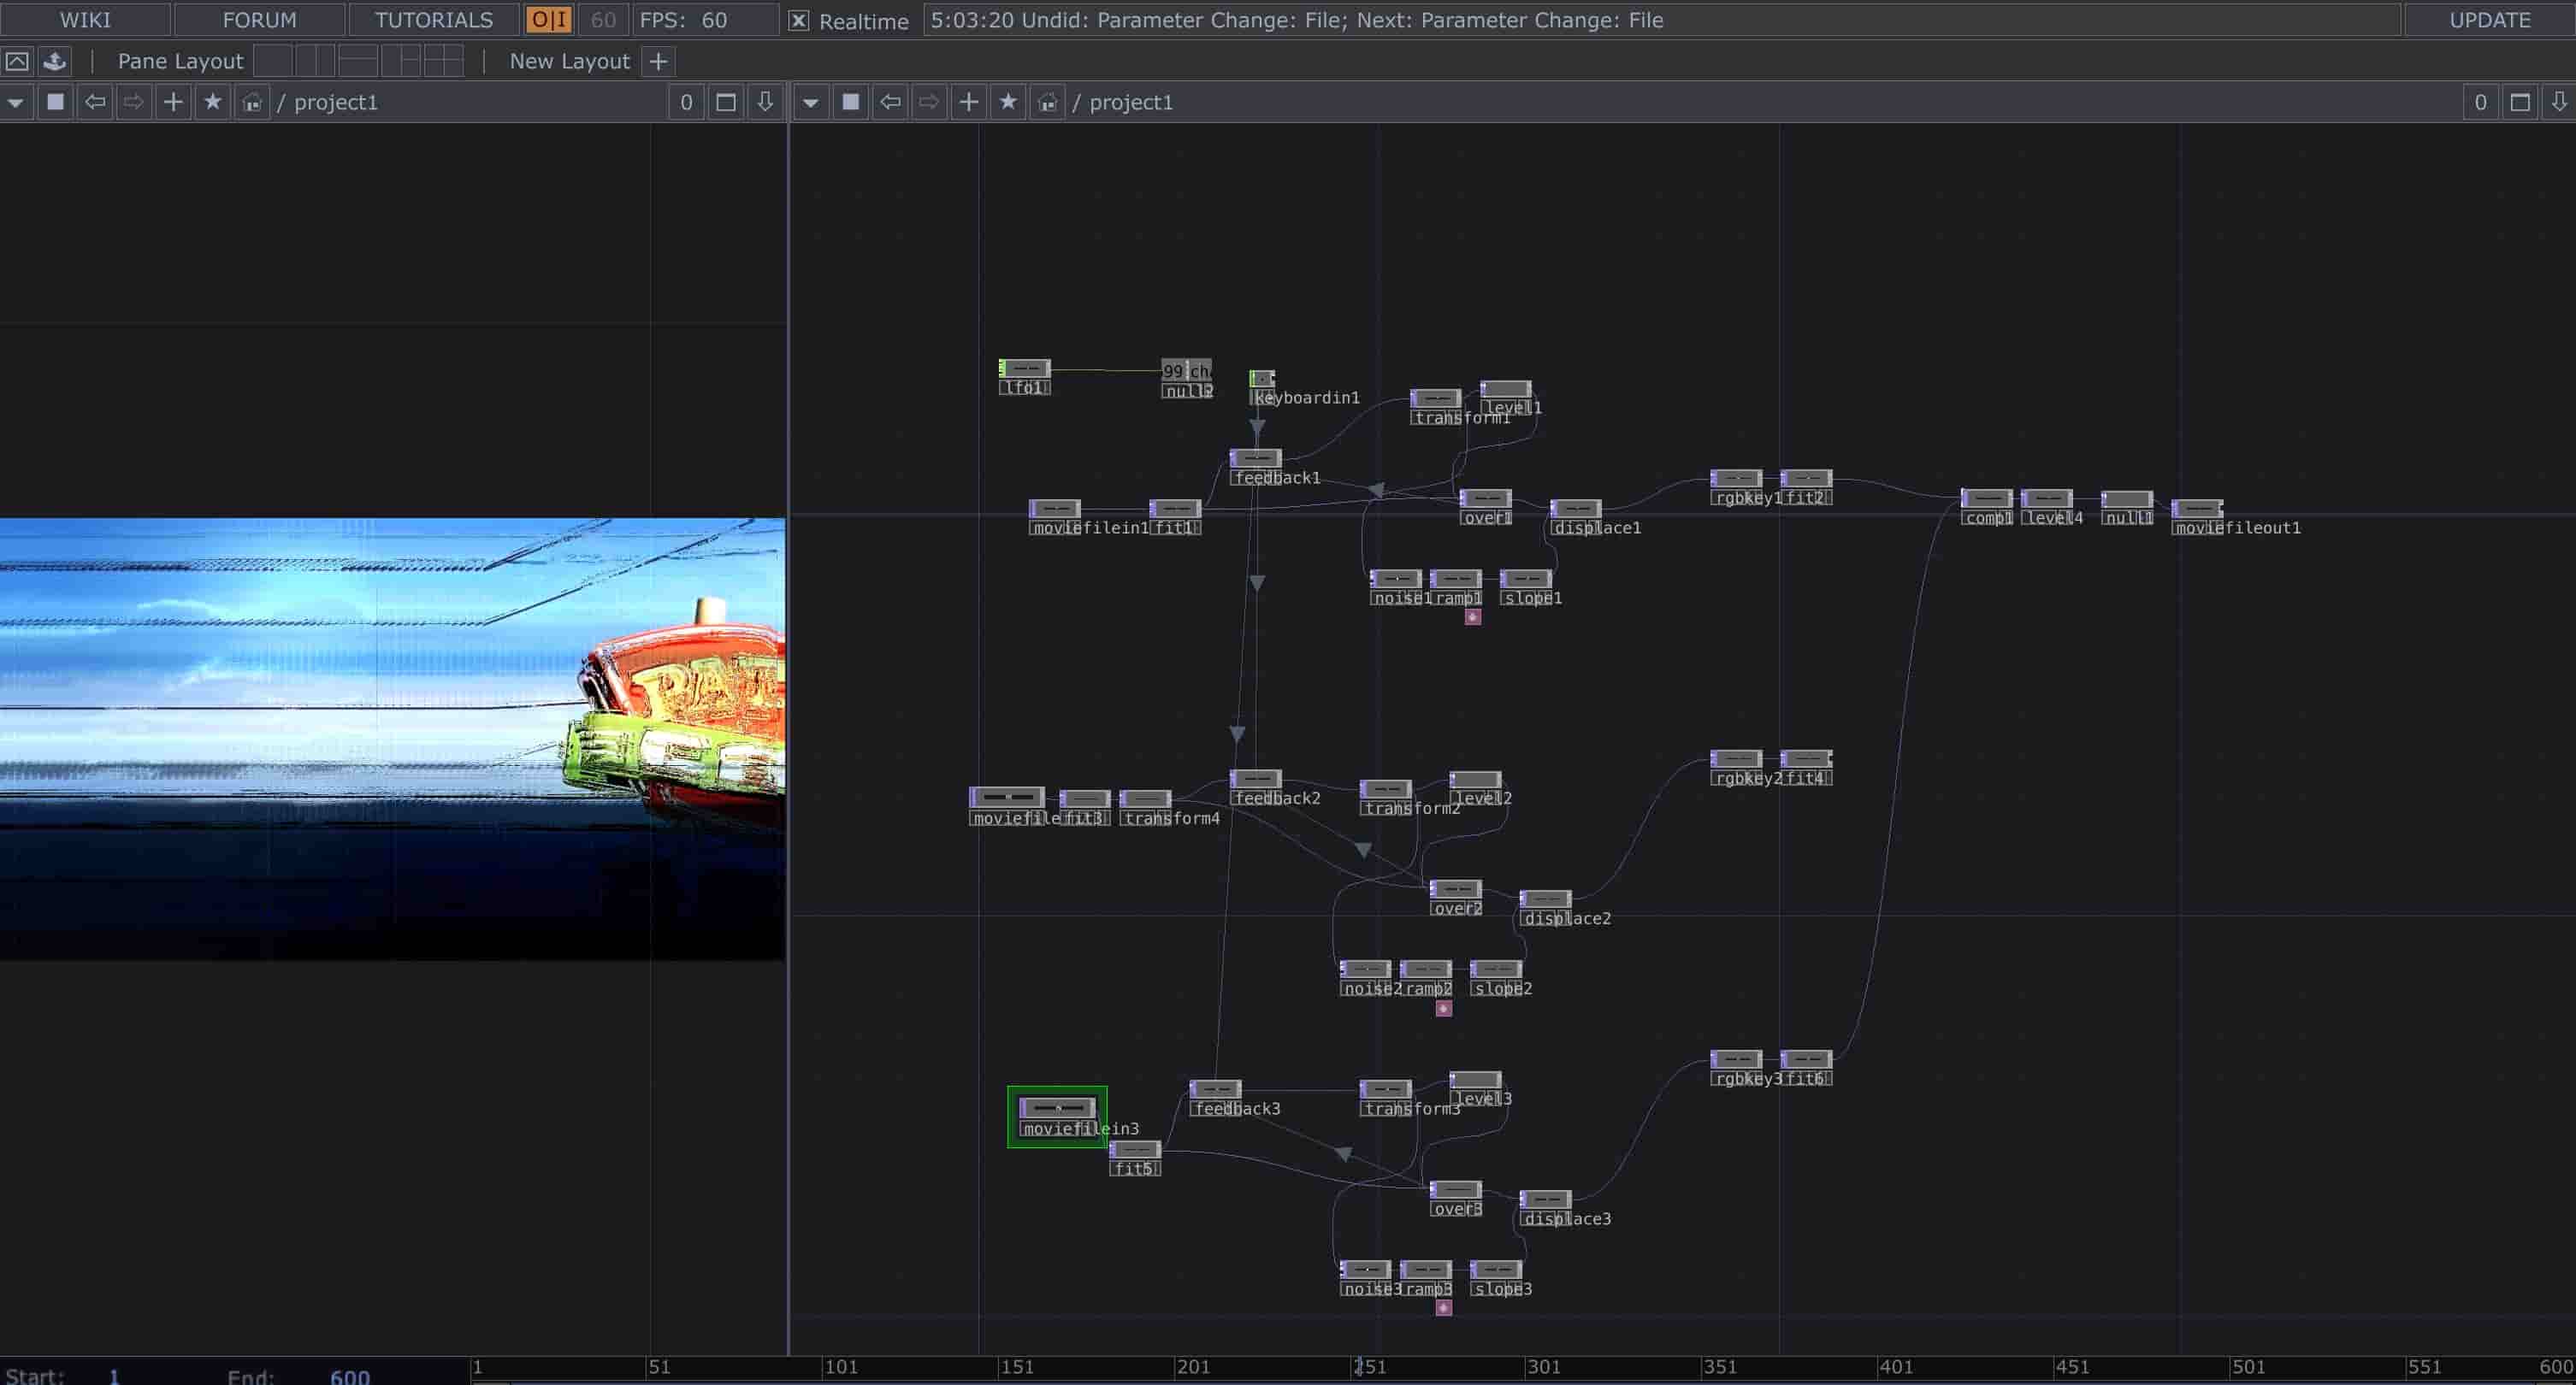This screenshot has width=2576, height=1385.
Task: Select the four-quadrant pane layout
Action: coord(443,61)
